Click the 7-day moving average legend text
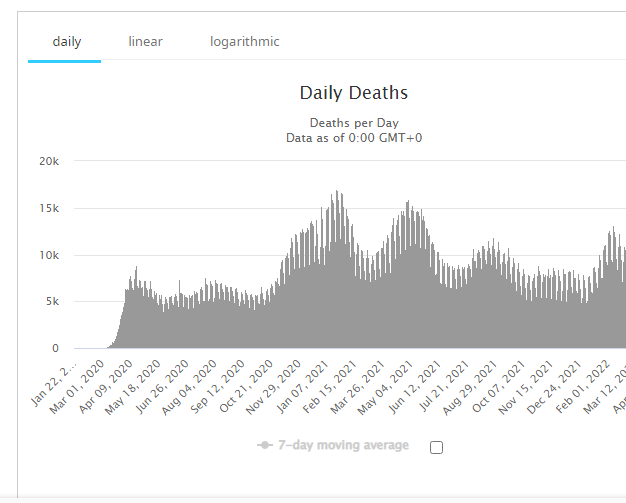Image resolution: width=626 pixels, height=503 pixels. pyautogui.click(x=345, y=445)
